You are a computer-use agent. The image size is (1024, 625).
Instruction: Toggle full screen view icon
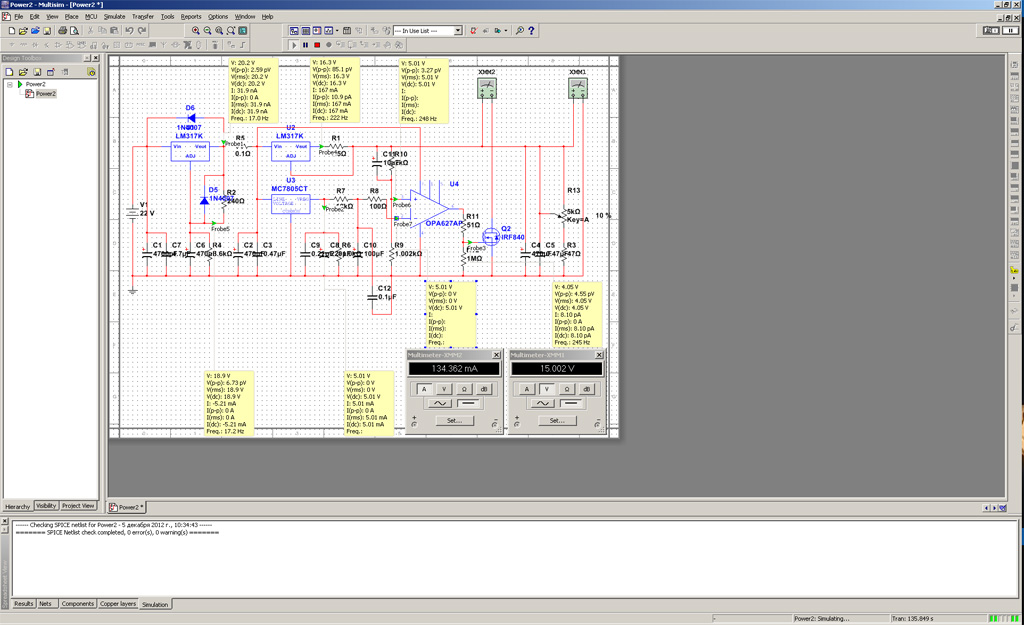pos(243,31)
